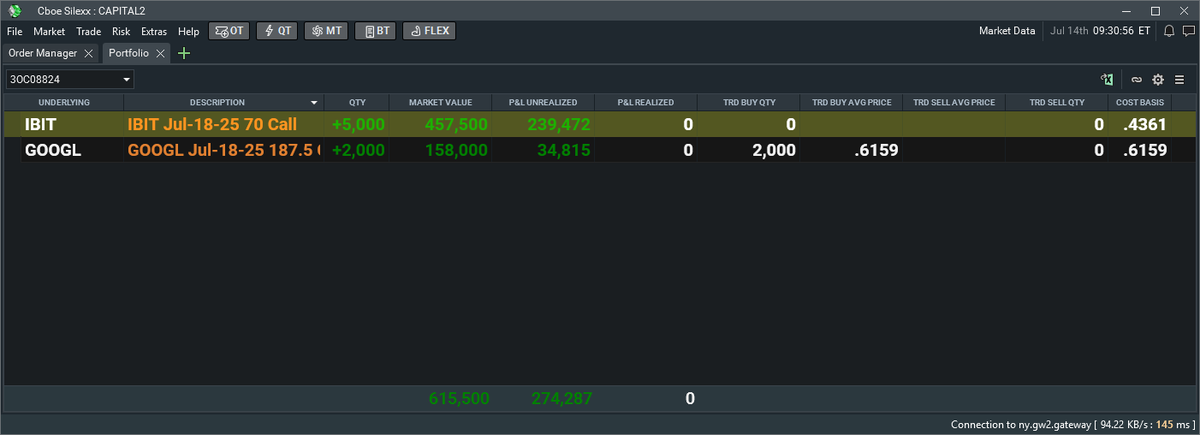Screen dimensions: 1200x435
Task: Open the MT multi-leg ticket button
Action: click(x=326, y=31)
